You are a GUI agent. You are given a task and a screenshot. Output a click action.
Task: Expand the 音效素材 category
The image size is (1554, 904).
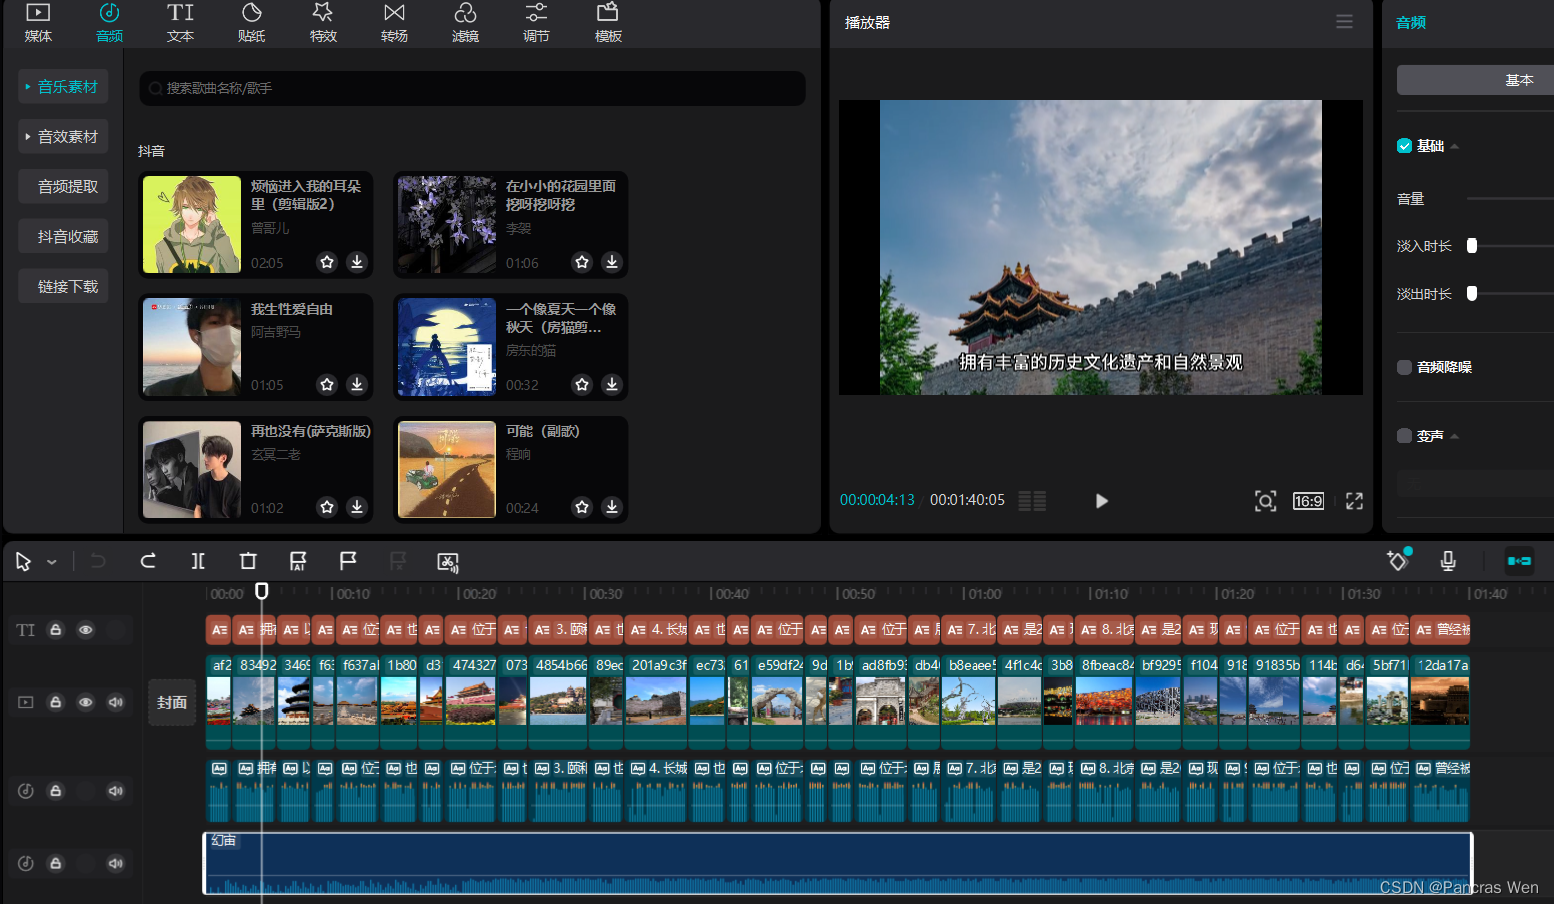pyautogui.click(x=63, y=137)
